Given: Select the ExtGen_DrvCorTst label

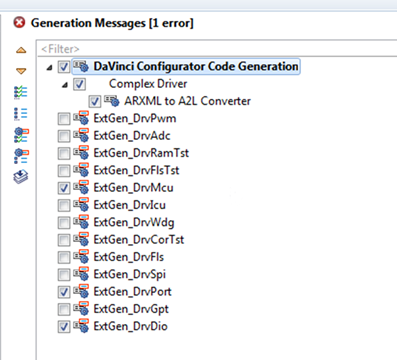Looking at the screenshot, I should tap(139, 240).
